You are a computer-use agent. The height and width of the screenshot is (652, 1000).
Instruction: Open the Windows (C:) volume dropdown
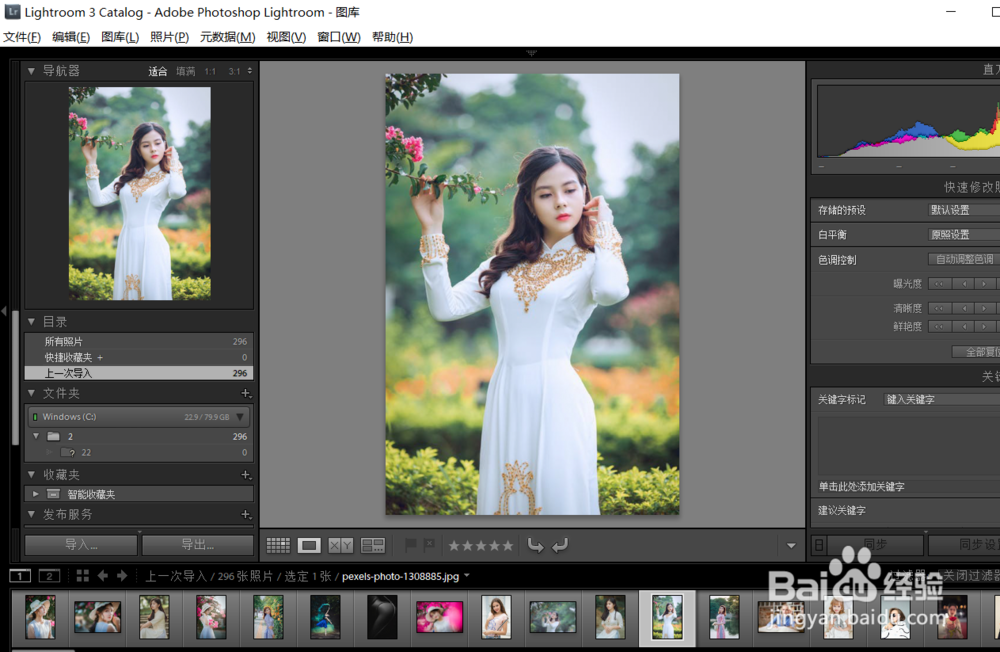tap(240, 417)
